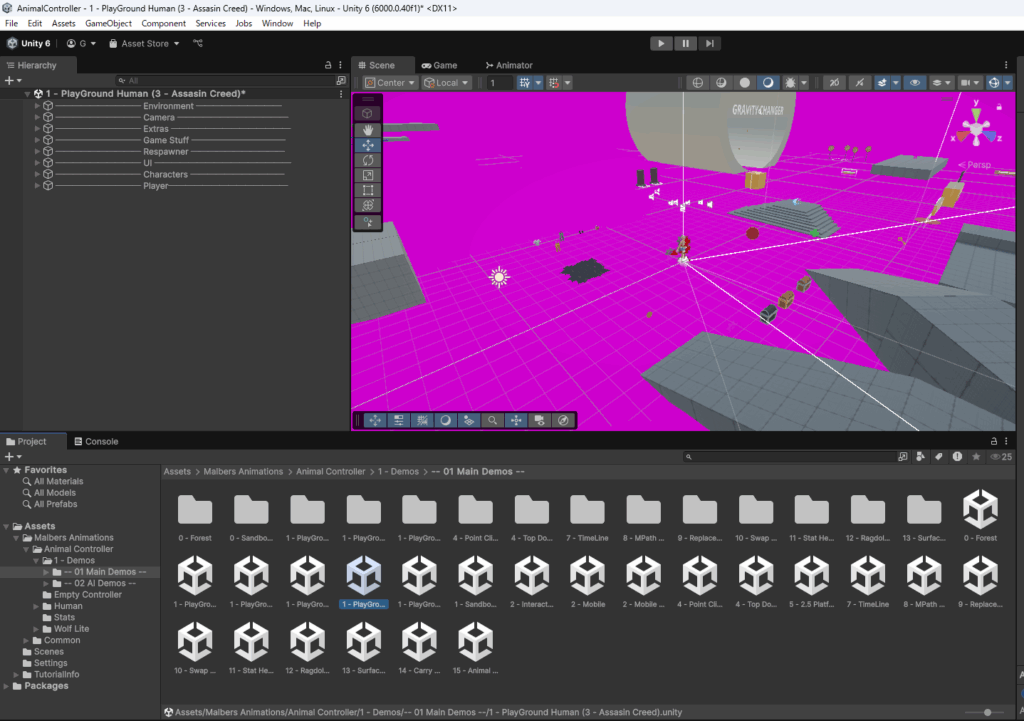Viewport: 1024px width, 721px height.
Task: Expand the Human folder in Project tree
Action: click(x=36, y=606)
